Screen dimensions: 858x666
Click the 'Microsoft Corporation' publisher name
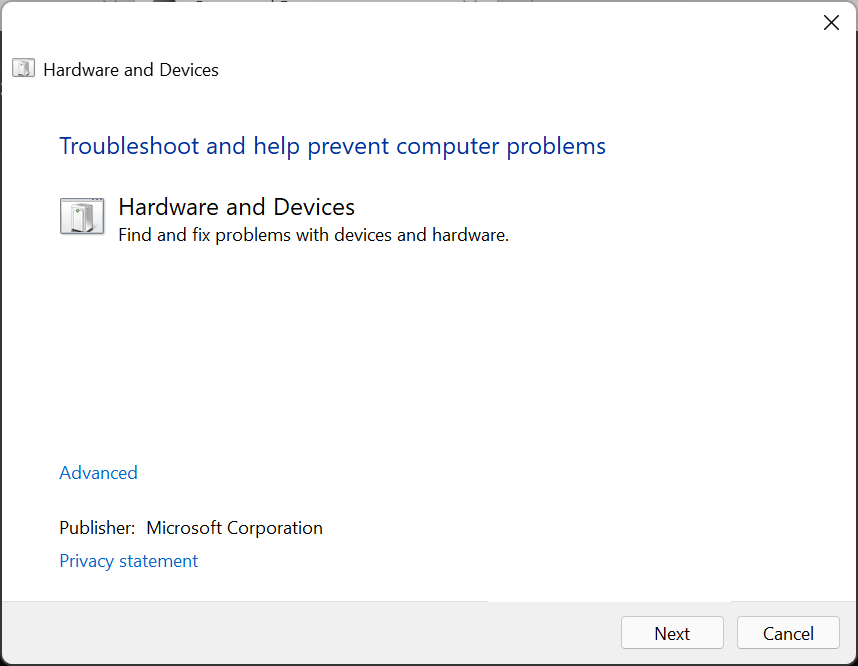coord(234,528)
